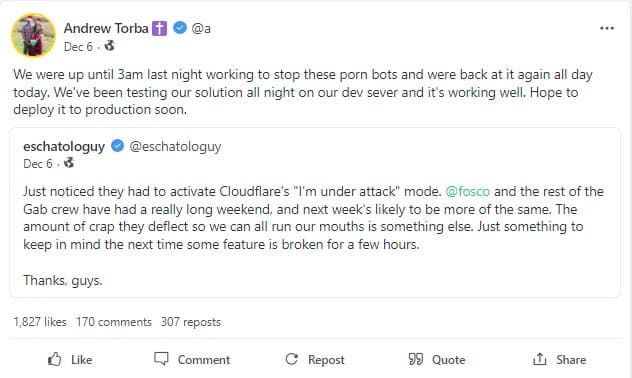Image resolution: width=632 pixels, height=378 pixels.
Task: Open the @fosco mention link
Action: (468, 191)
